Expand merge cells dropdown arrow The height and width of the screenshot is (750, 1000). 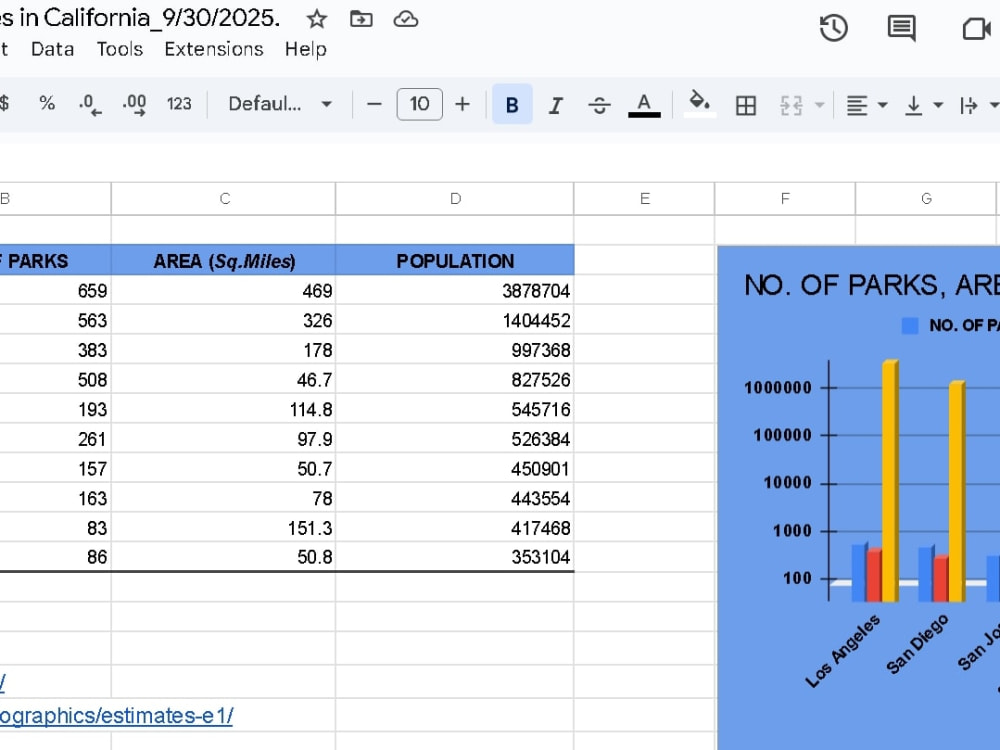tap(820, 105)
